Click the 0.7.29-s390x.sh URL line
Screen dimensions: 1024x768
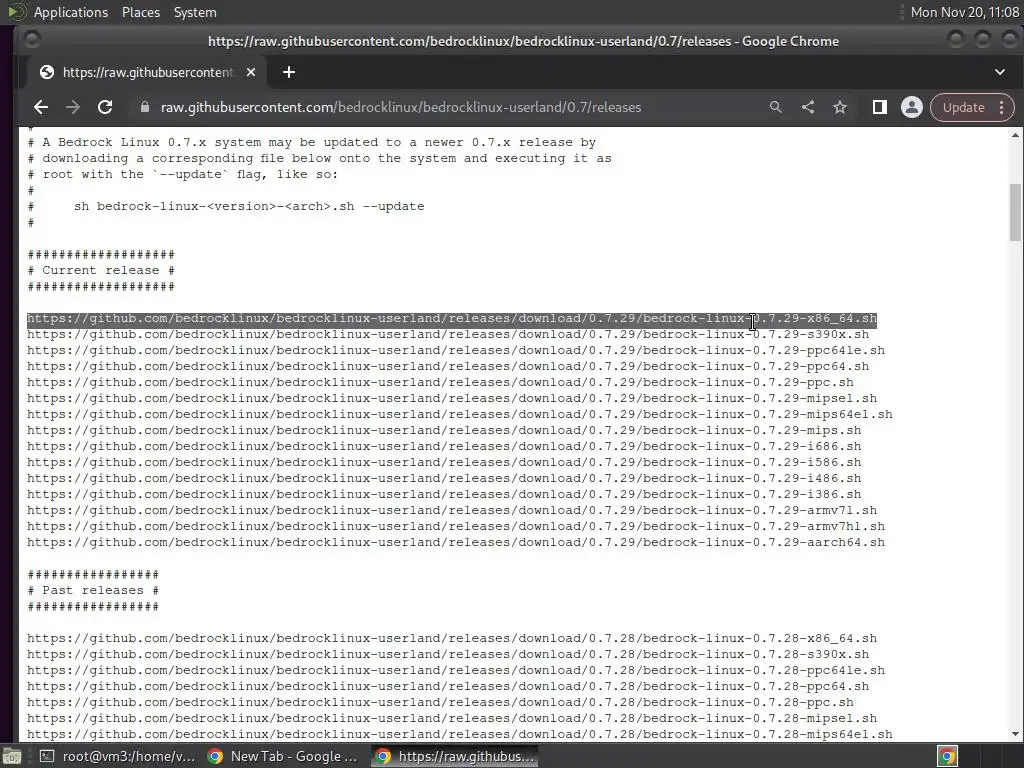click(448, 334)
